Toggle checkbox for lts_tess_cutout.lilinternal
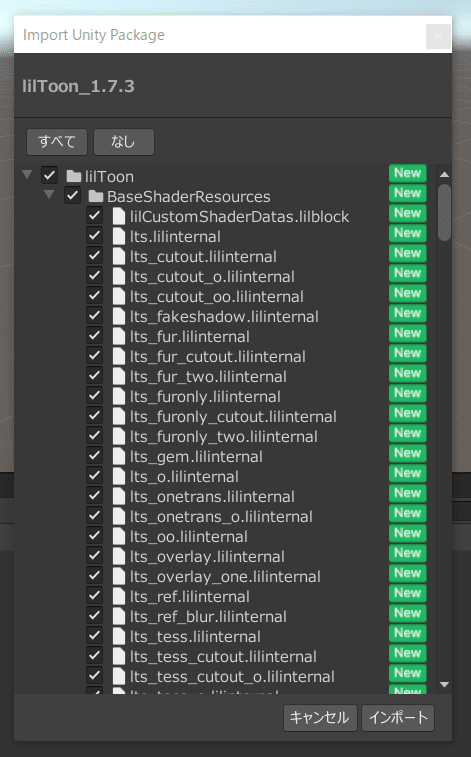471x757 pixels. point(95,656)
